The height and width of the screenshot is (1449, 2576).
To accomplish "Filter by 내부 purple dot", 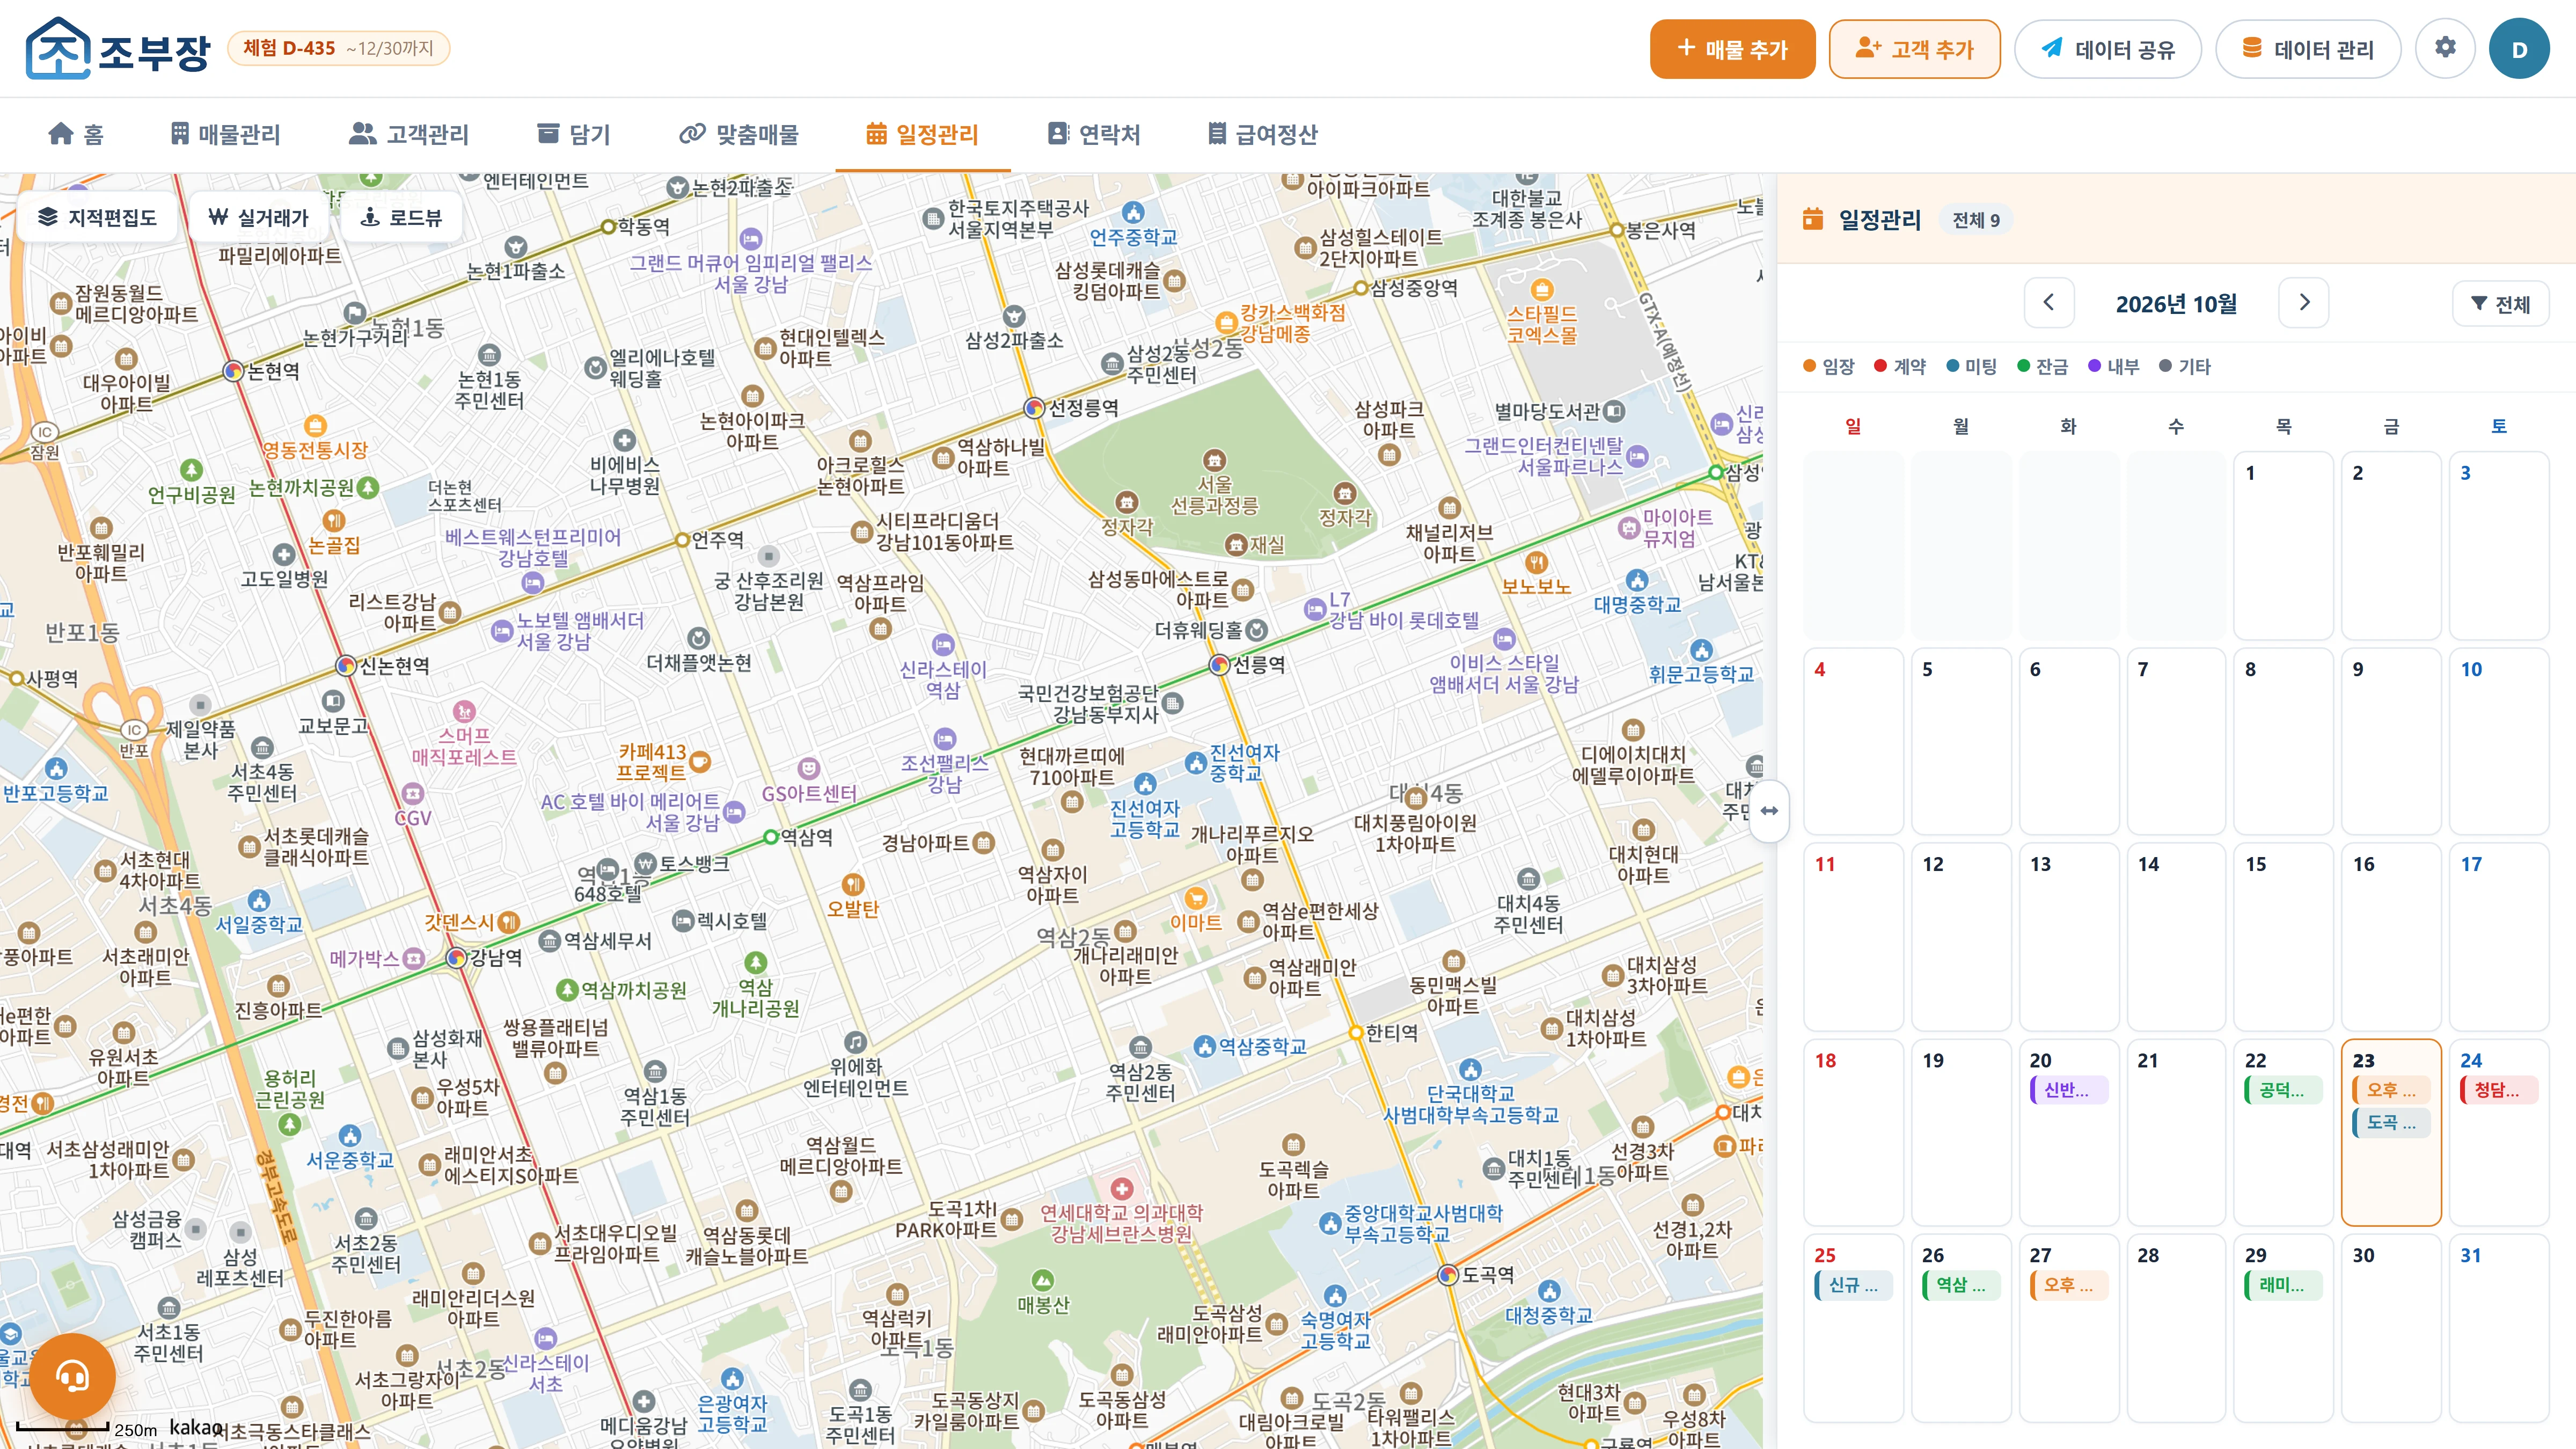I will [x=2113, y=366].
